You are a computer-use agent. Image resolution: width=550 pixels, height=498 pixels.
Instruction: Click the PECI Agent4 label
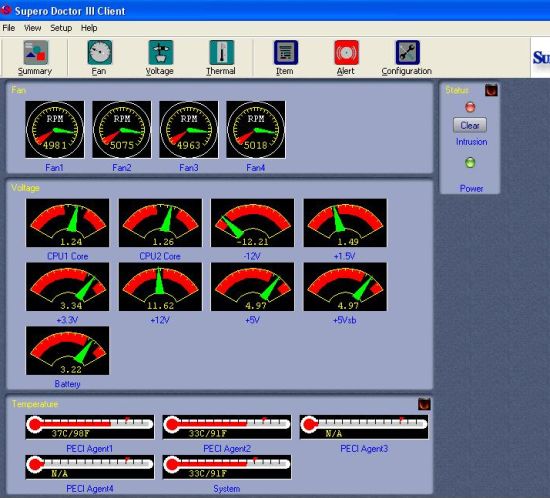click(x=90, y=489)
